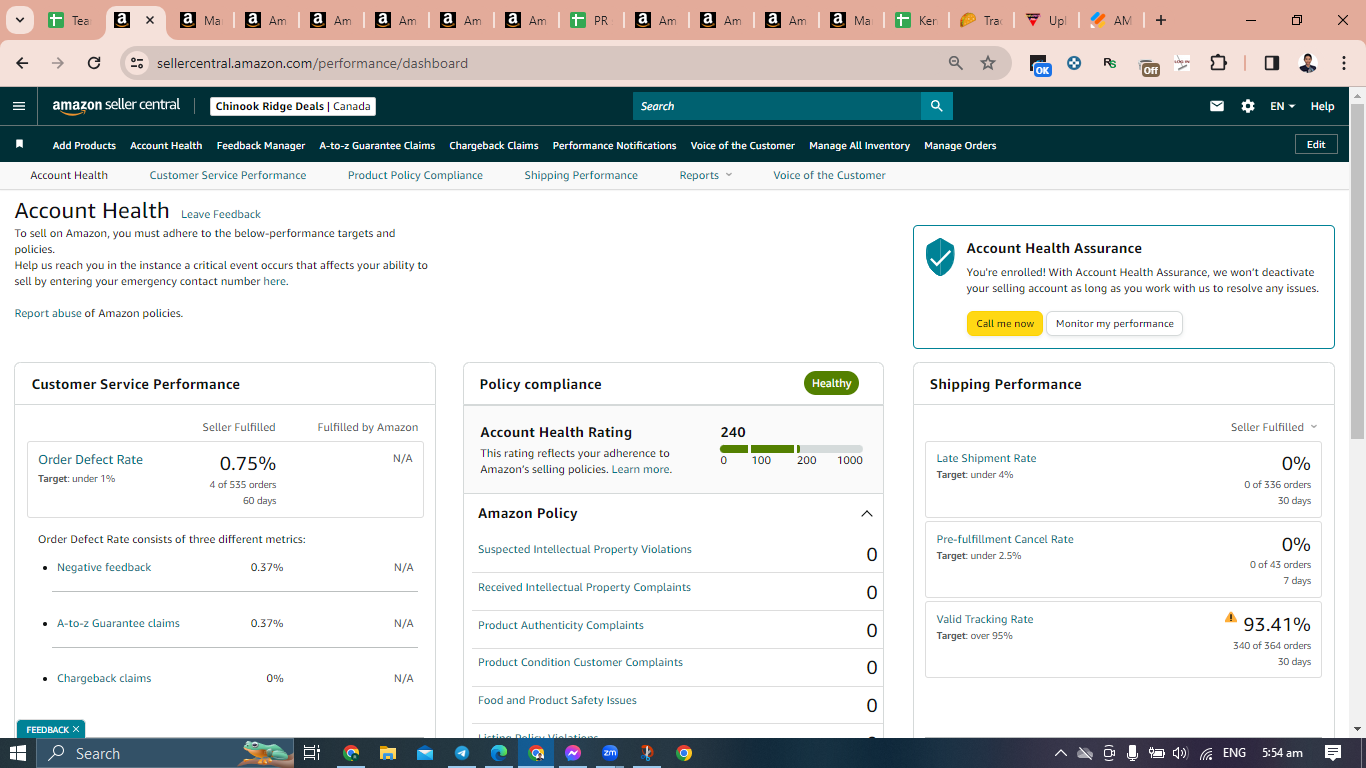Image resolution: width=1366 pixels, height=768 pixels.
Task: Open the Windows Start menu
Action: coord(18,753)
